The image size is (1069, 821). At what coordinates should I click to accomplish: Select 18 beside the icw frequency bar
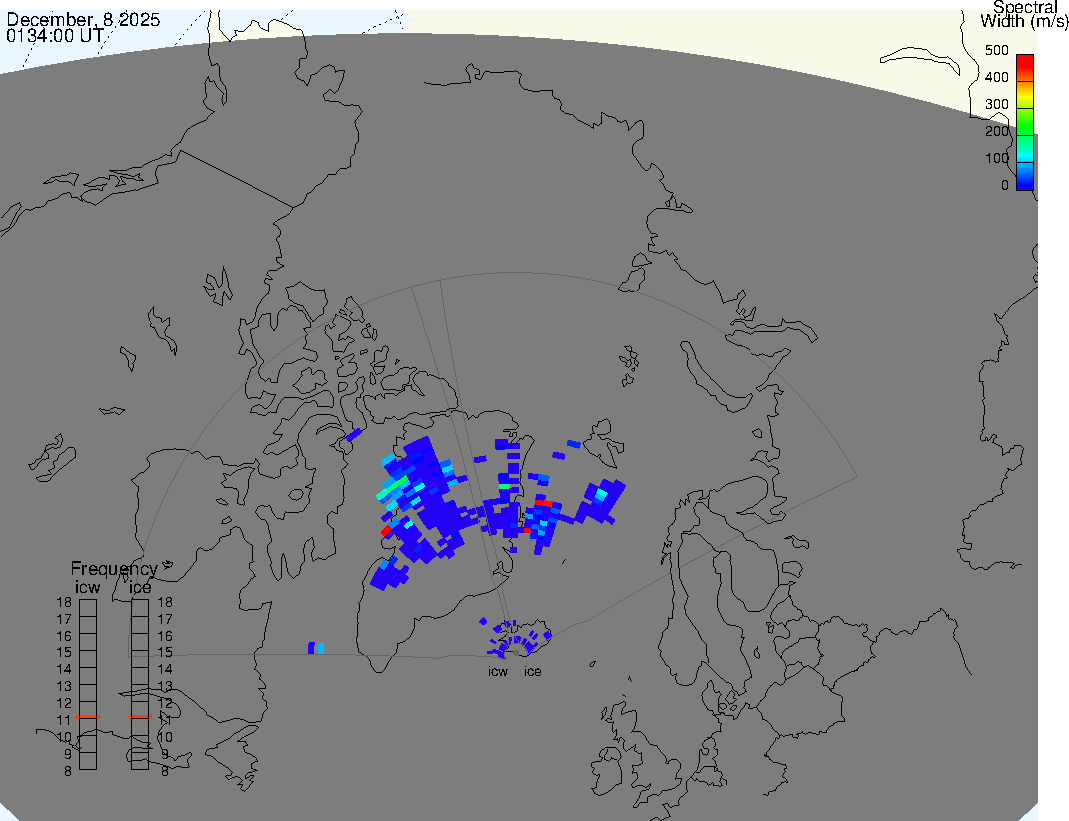point(64,602)
